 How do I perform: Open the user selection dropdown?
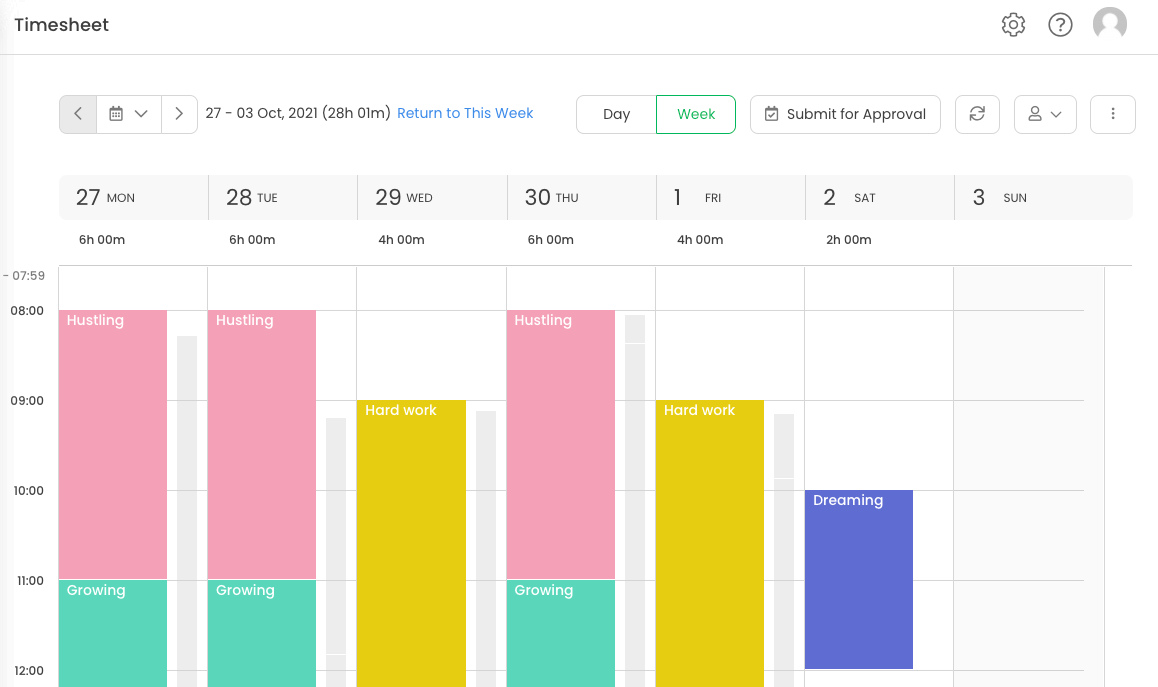[x=1045, y=114]
